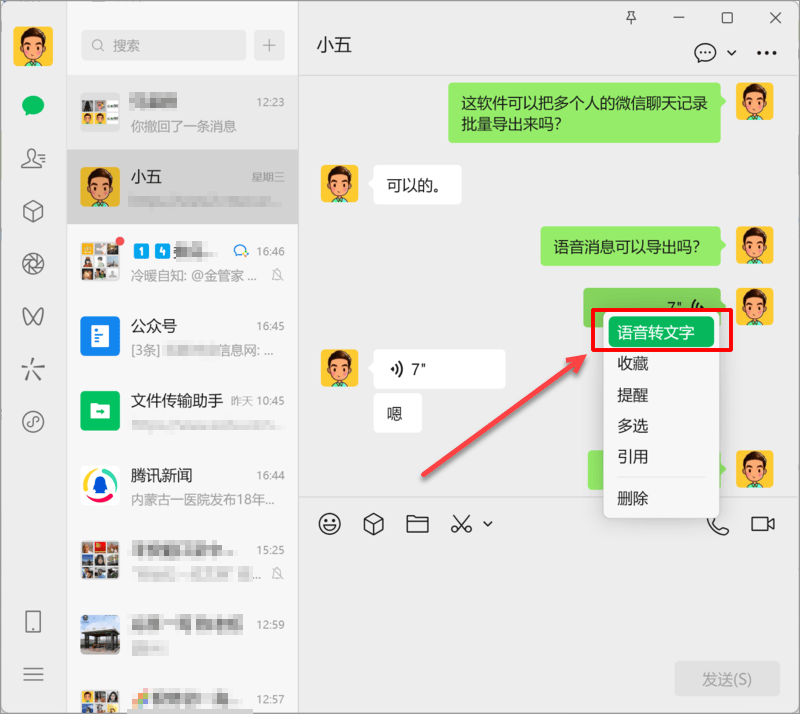This screenshot has width=800, height=714.
Task: Open Favorites cube icon in sidebar
Action: [x=33, y=211]
